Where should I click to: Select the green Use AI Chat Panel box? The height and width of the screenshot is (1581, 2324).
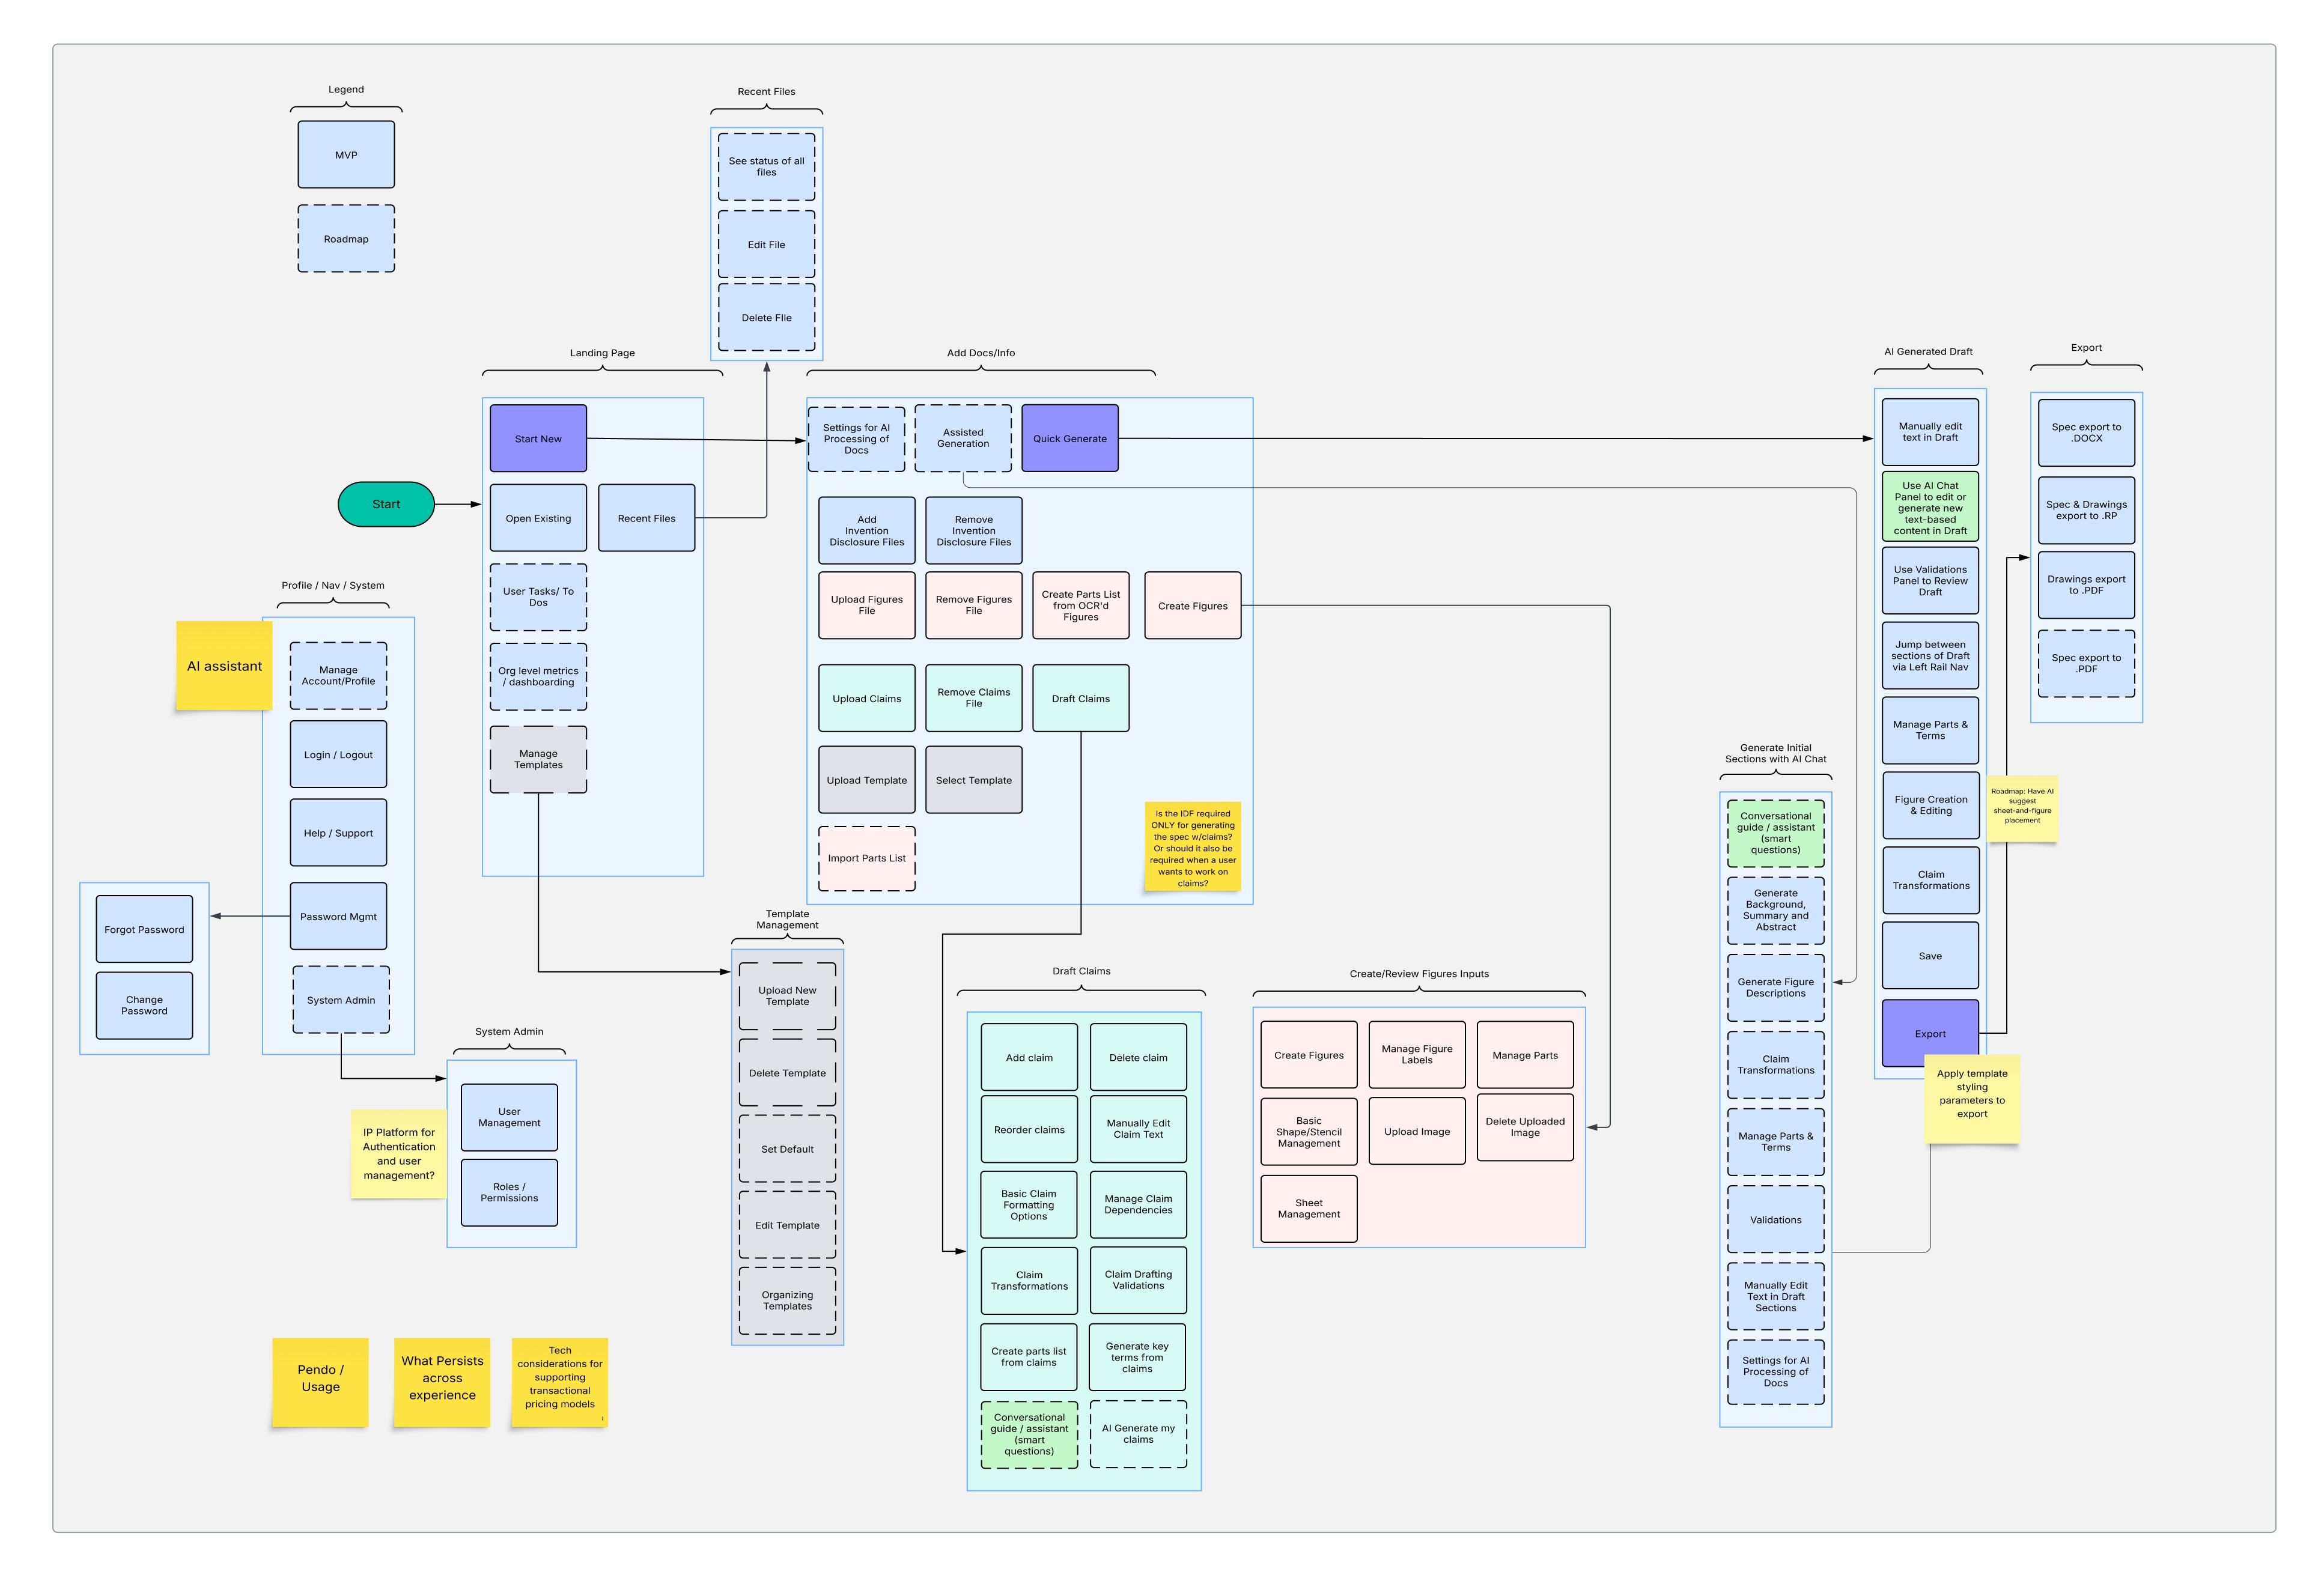click(x=1930, y=508)
